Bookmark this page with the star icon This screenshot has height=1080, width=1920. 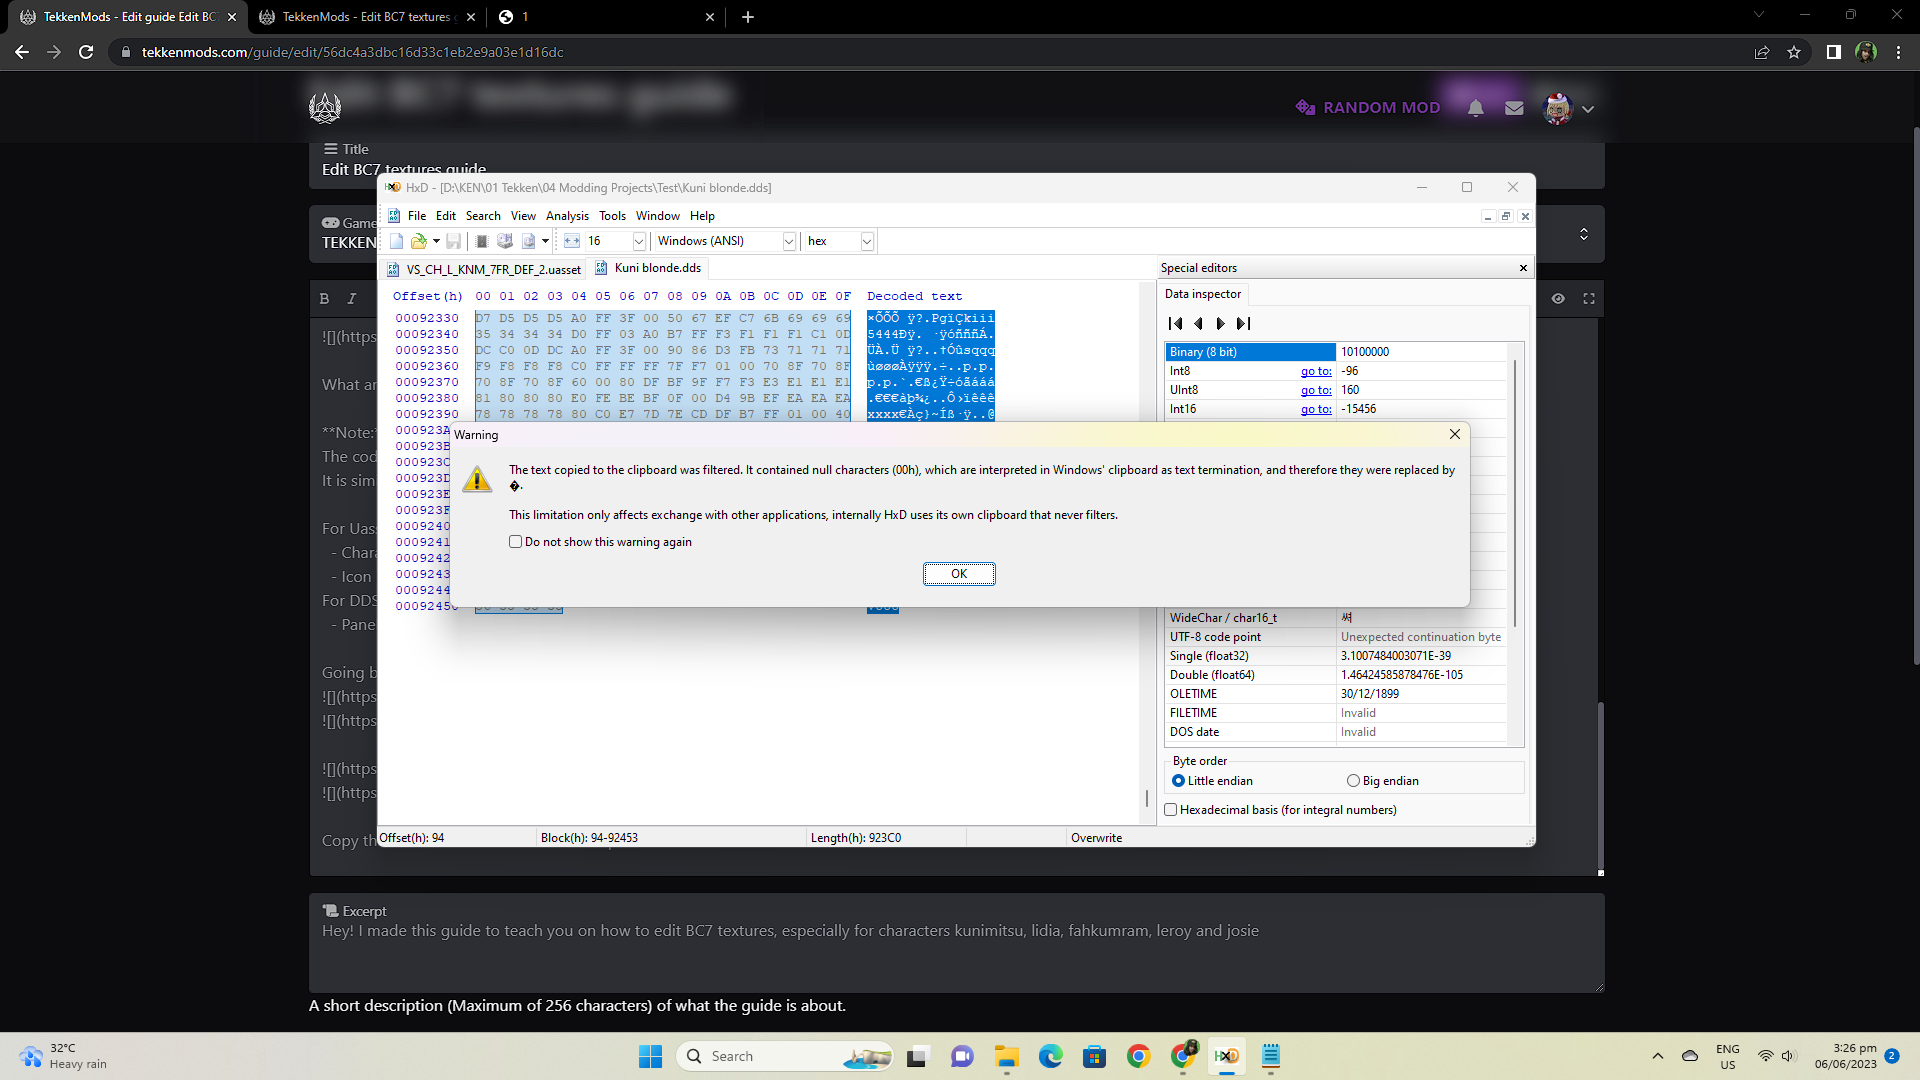click(x=1794, y=52)
